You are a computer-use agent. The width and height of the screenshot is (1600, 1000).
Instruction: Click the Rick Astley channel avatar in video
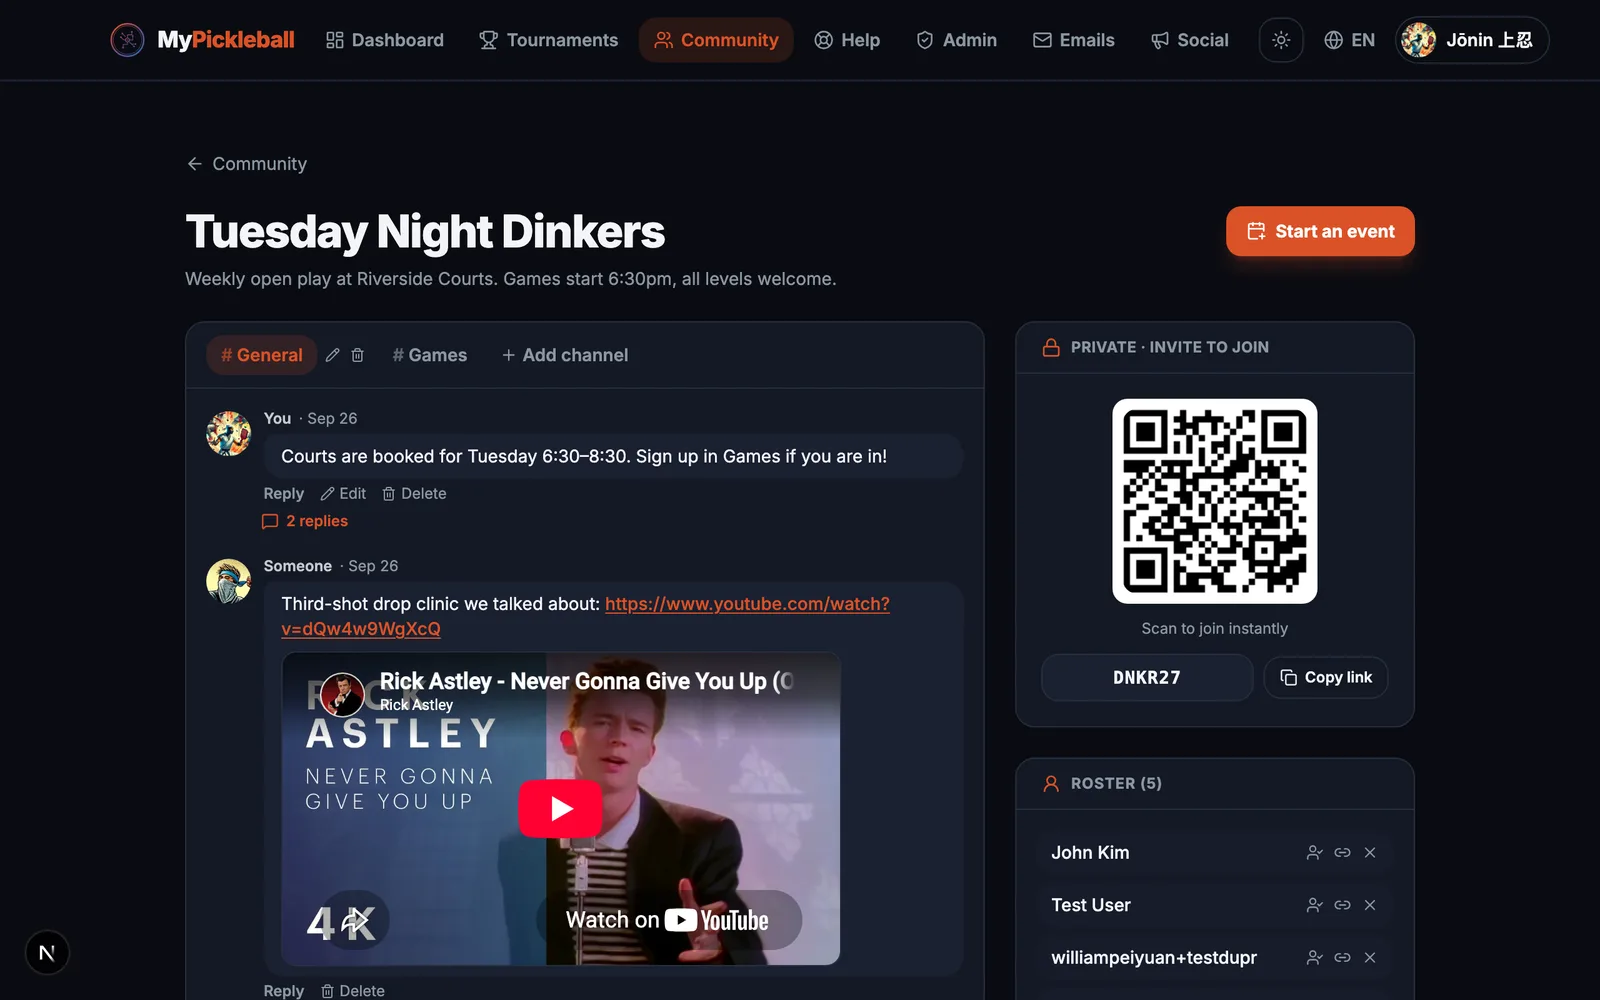(342, 694)
